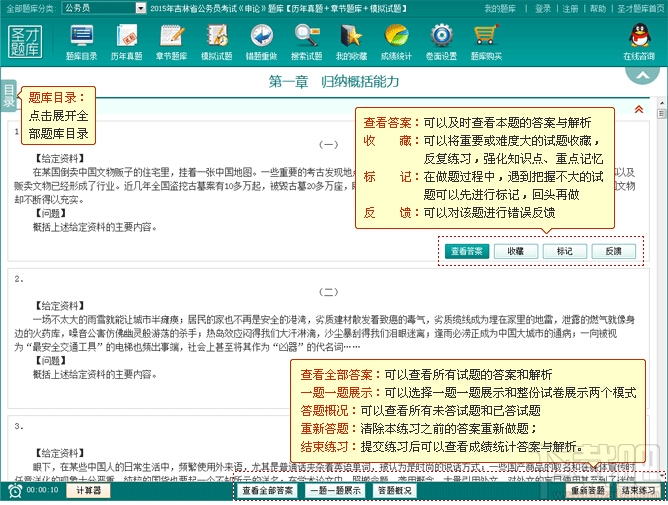
Task: Click the 圣才题库 logo
Action: click(25, 41)
